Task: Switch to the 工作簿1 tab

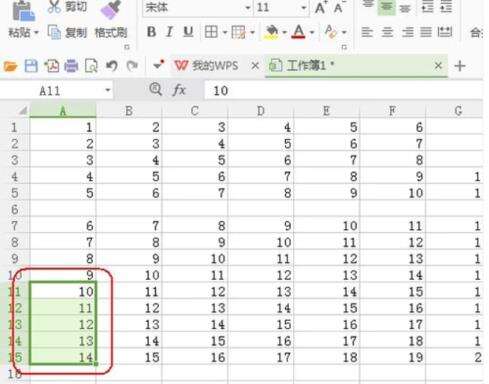Action: pyautogui.click(x=306, y=66)
